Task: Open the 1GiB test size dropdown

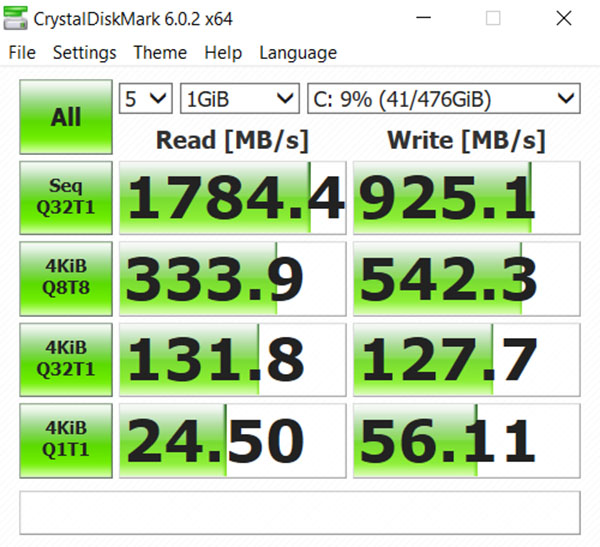Action: point(240,98)
